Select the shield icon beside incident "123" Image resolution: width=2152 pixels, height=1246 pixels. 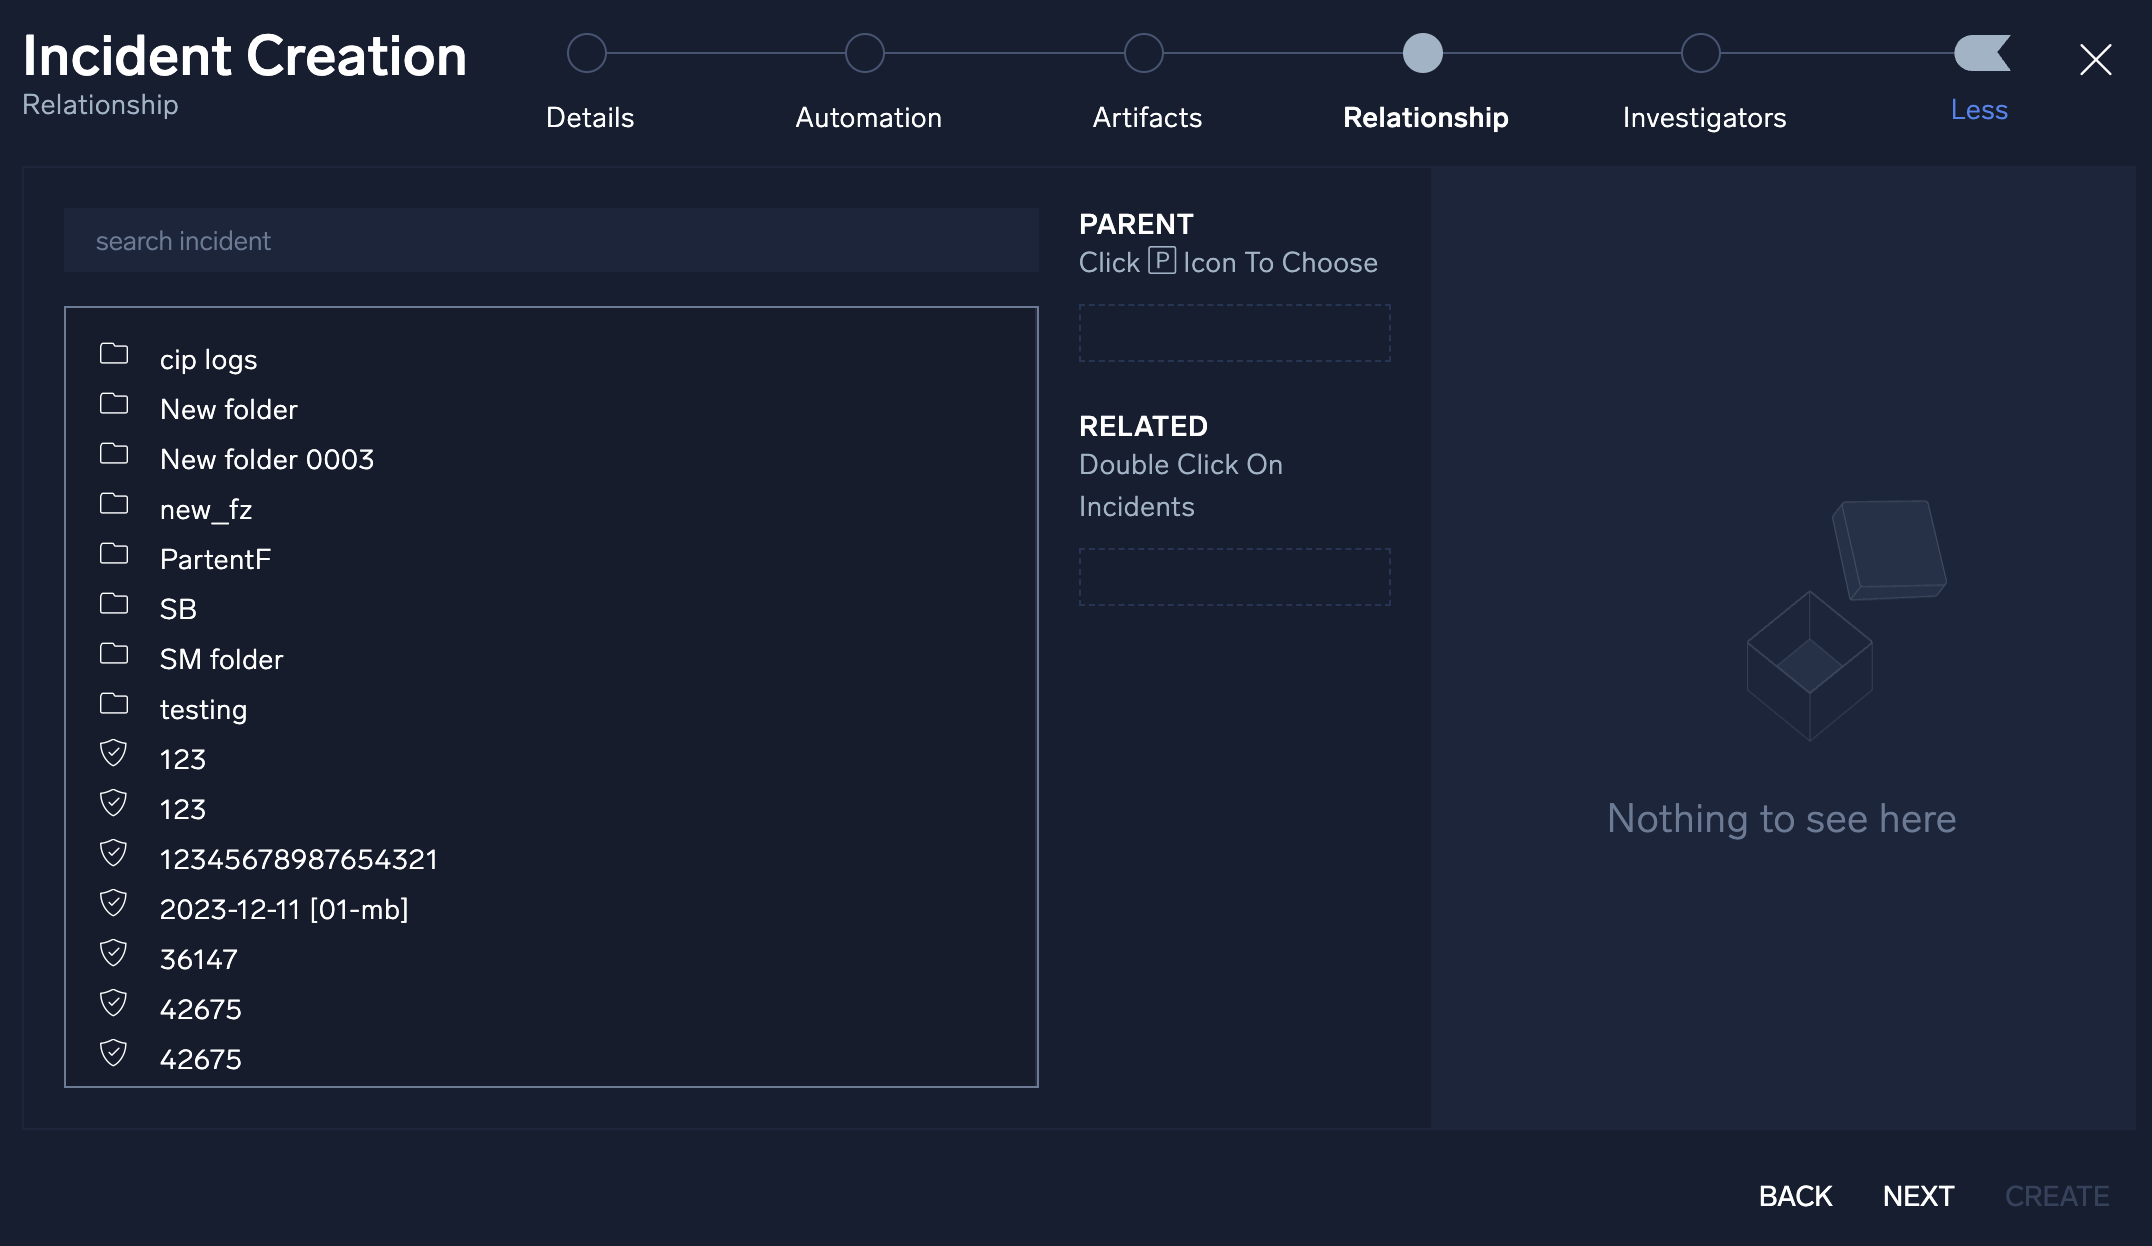pos(113,754)
